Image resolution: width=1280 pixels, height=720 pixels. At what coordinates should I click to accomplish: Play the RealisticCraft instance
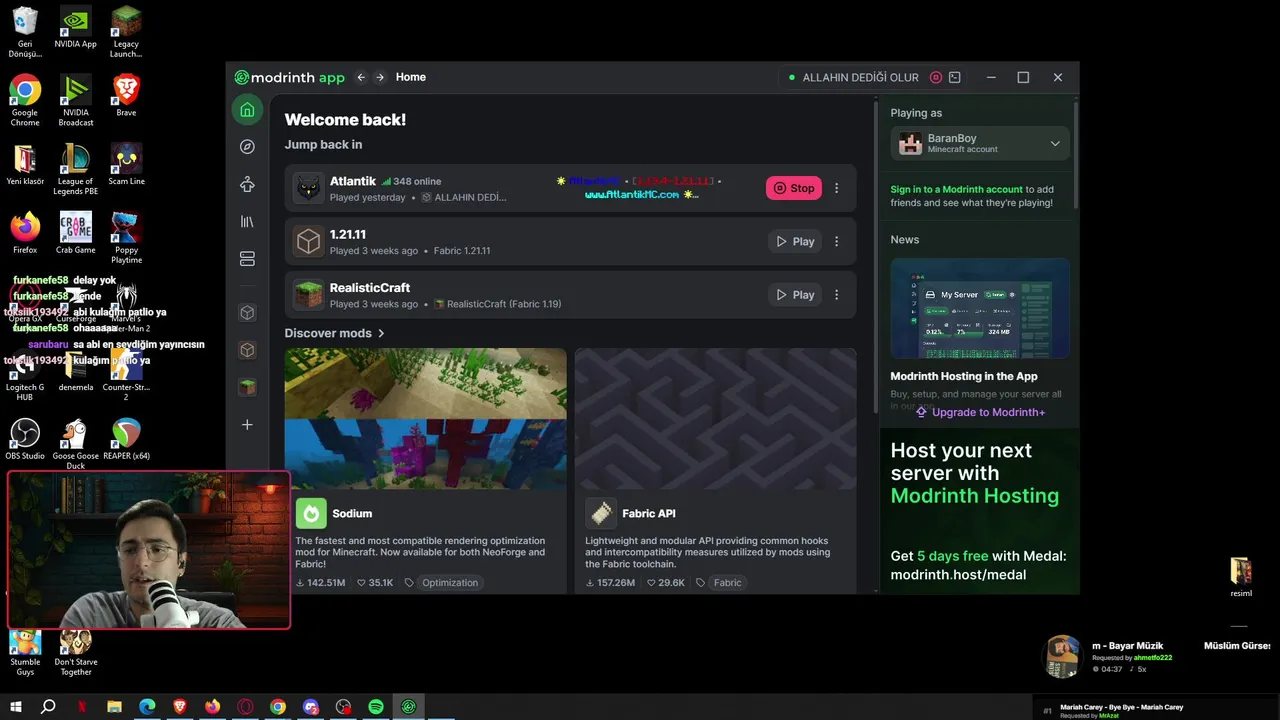[795, 295]
